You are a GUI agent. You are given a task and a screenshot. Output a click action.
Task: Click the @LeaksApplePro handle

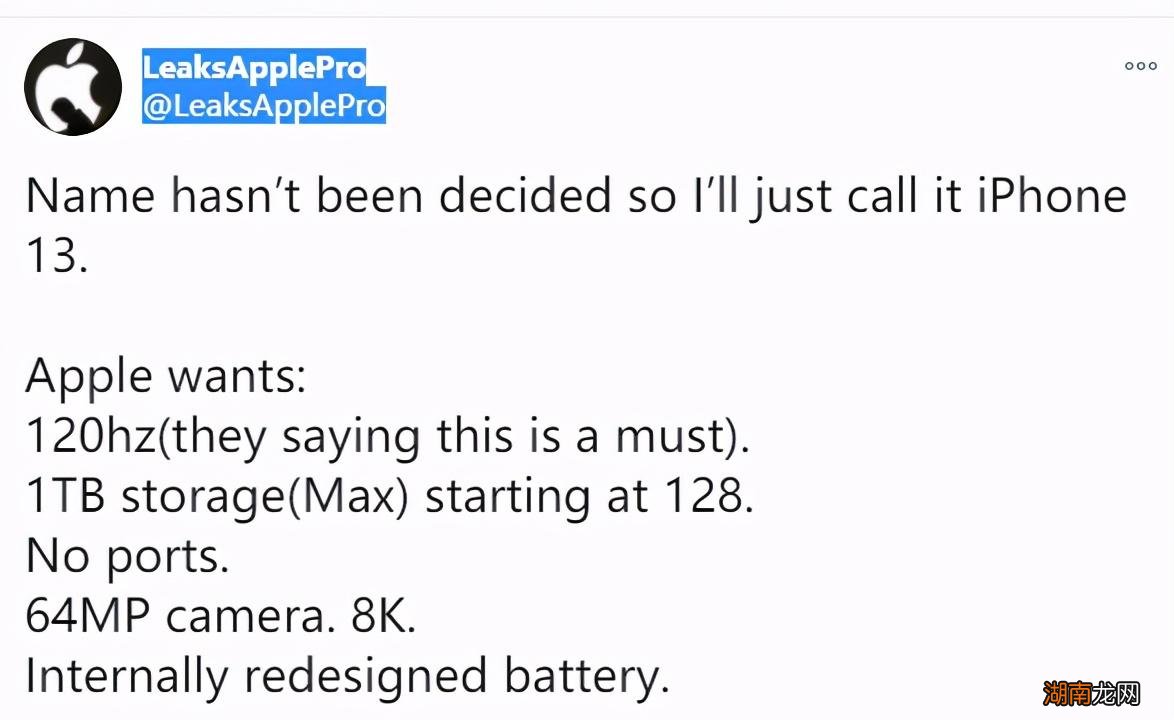click(264, 106)
